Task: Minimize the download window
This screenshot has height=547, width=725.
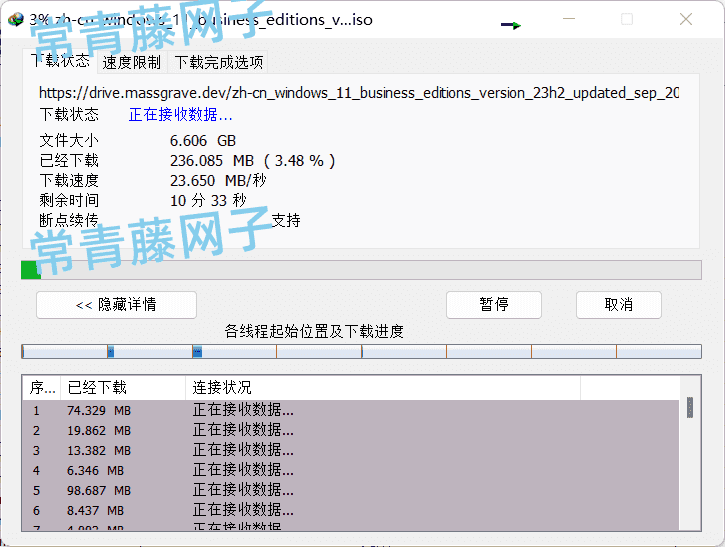Action: pos(569,19)
